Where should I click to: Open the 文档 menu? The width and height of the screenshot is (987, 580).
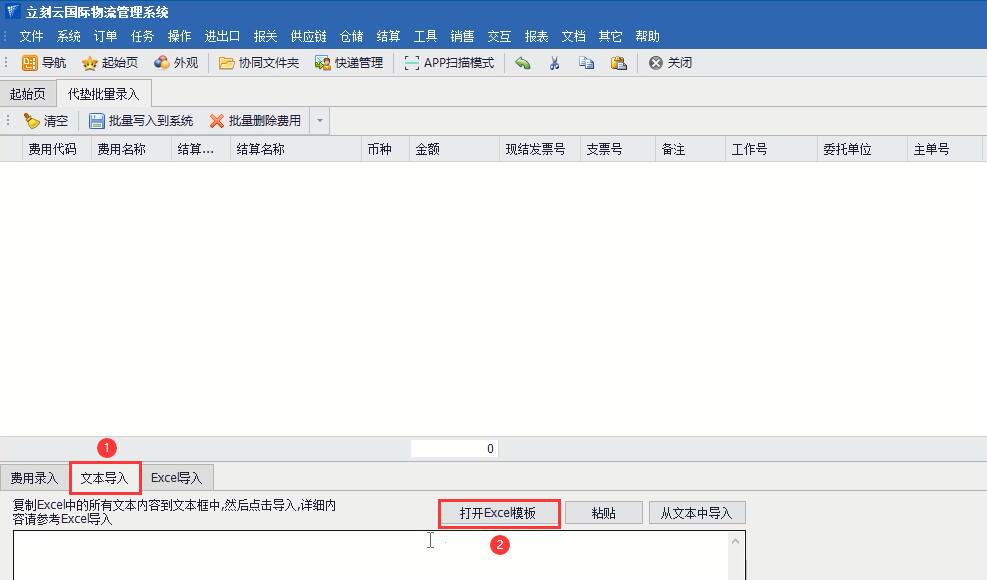point(573,37)
